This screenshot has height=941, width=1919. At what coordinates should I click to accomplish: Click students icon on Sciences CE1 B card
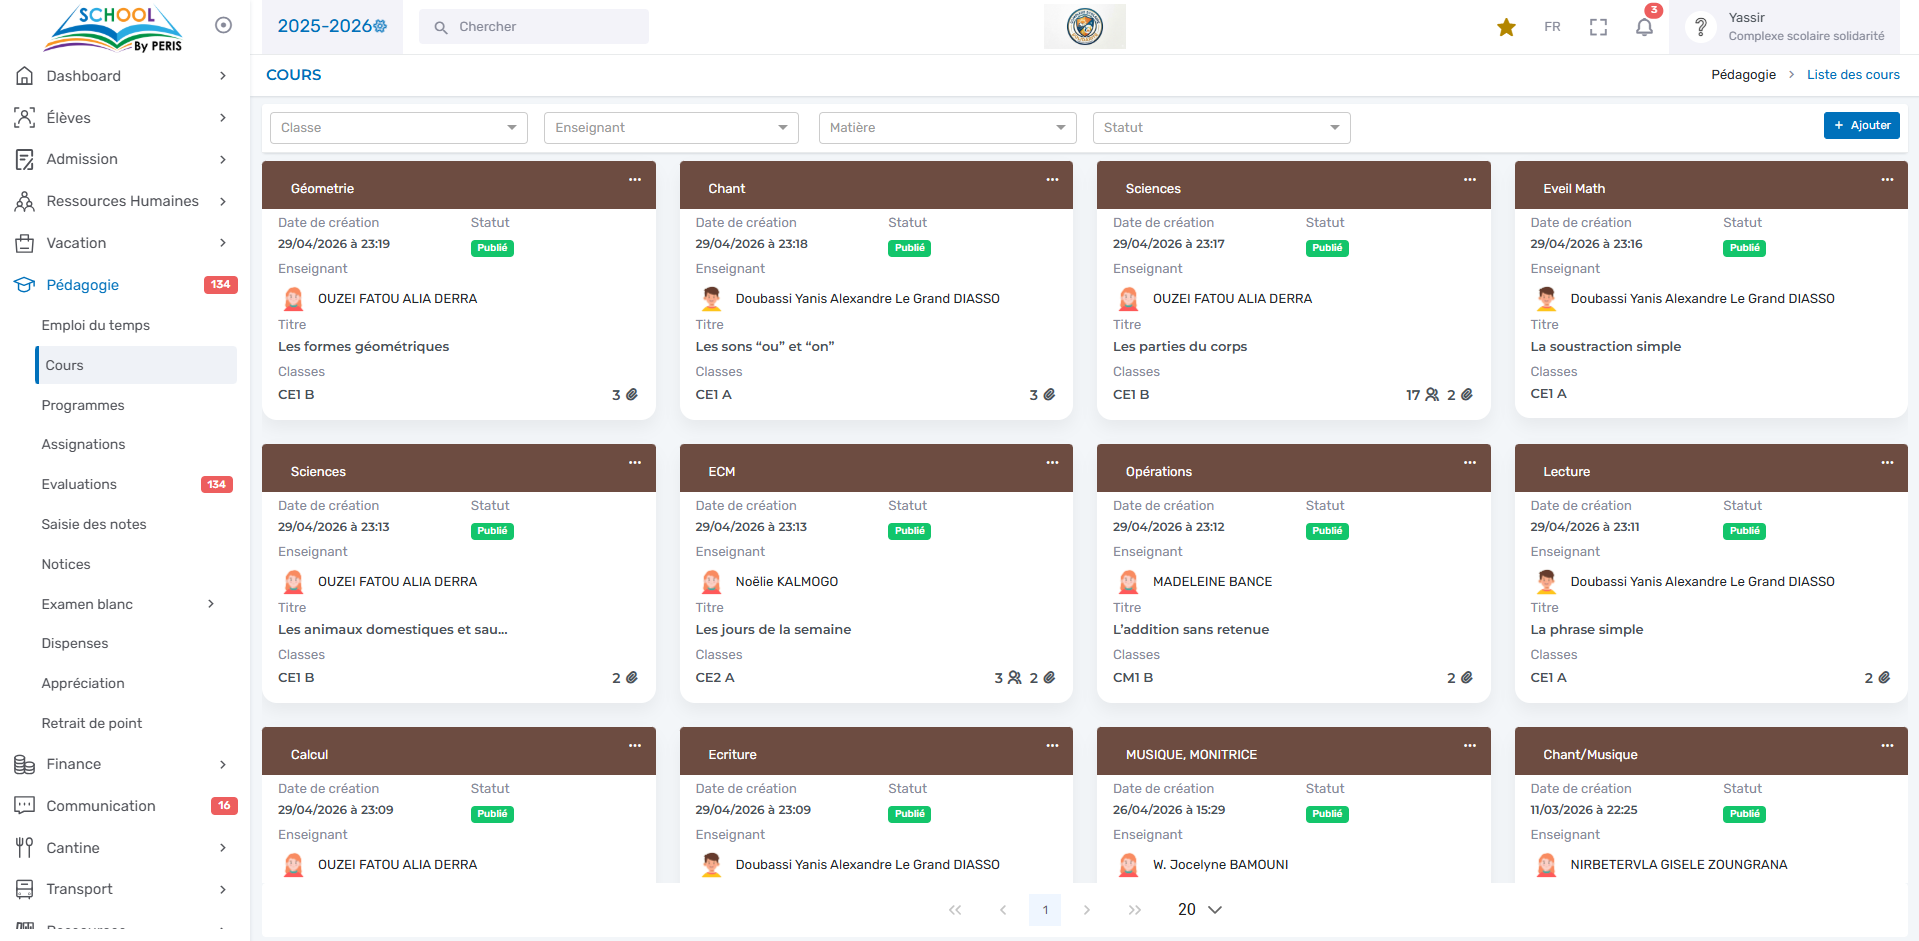tap(1432, 395)
